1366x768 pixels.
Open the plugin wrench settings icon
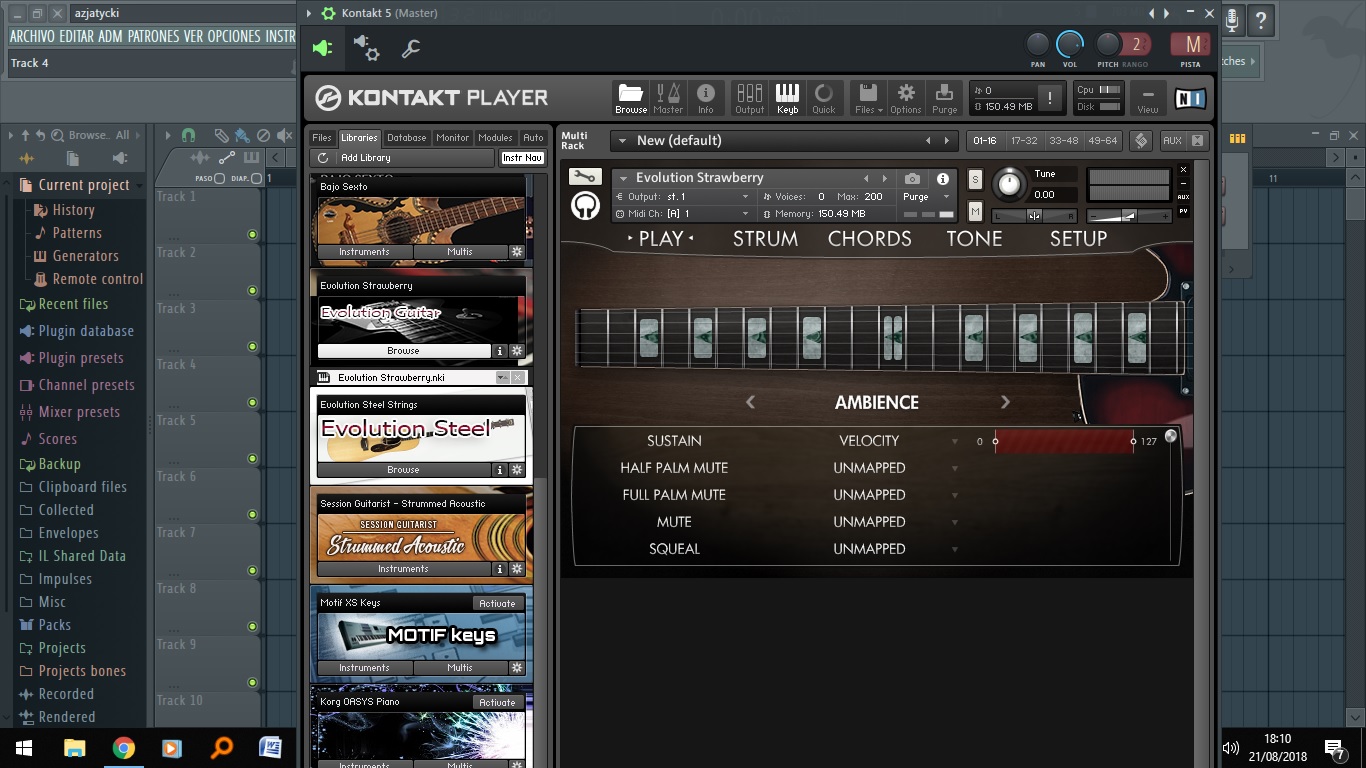click(410, 48)
